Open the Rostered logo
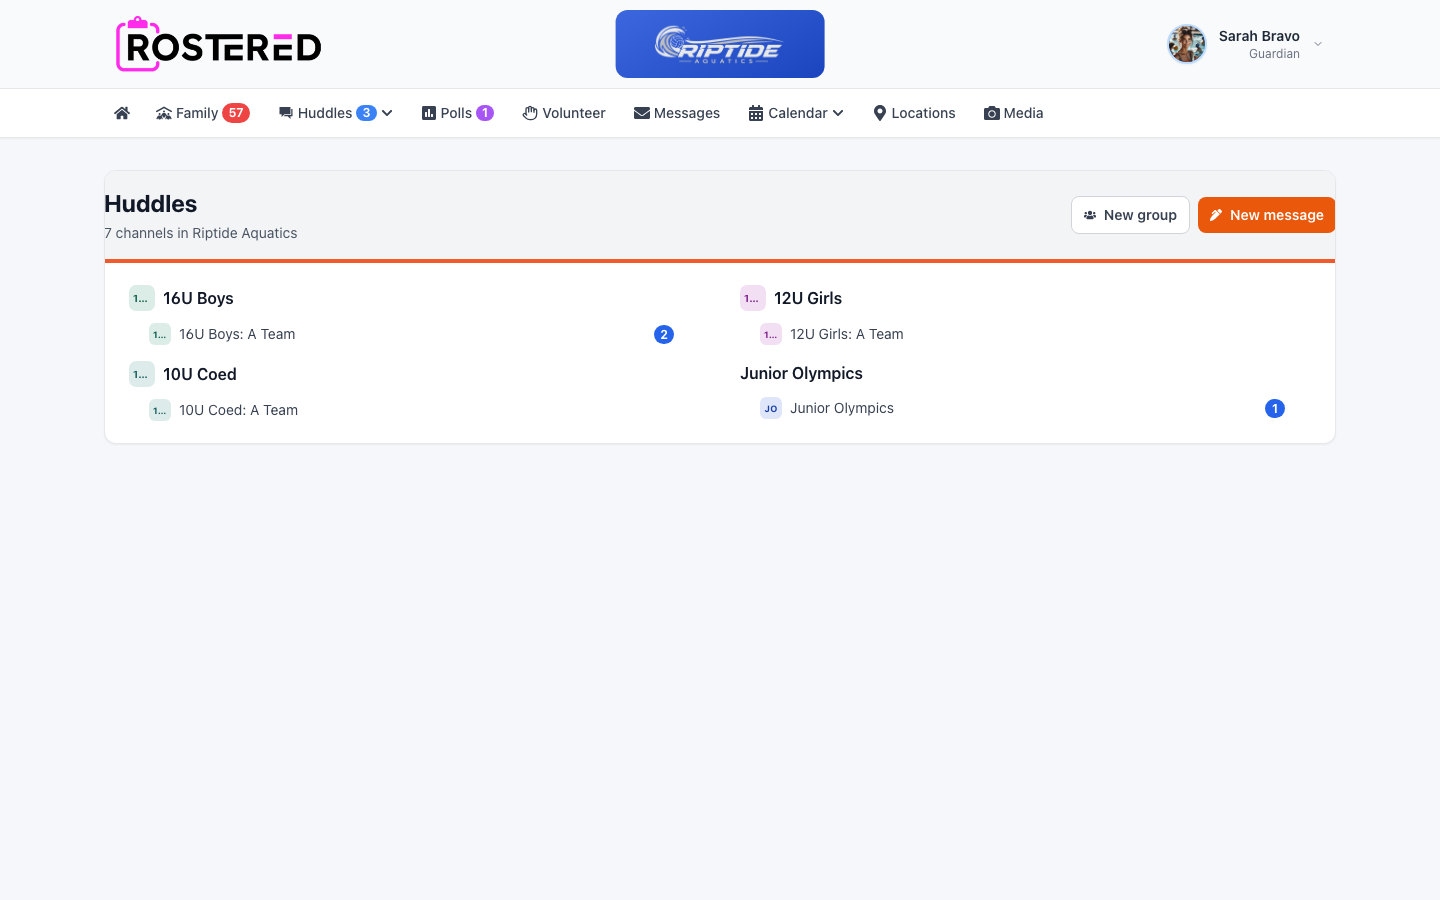This screenshot has width=1440, height=900. [219, 44]
